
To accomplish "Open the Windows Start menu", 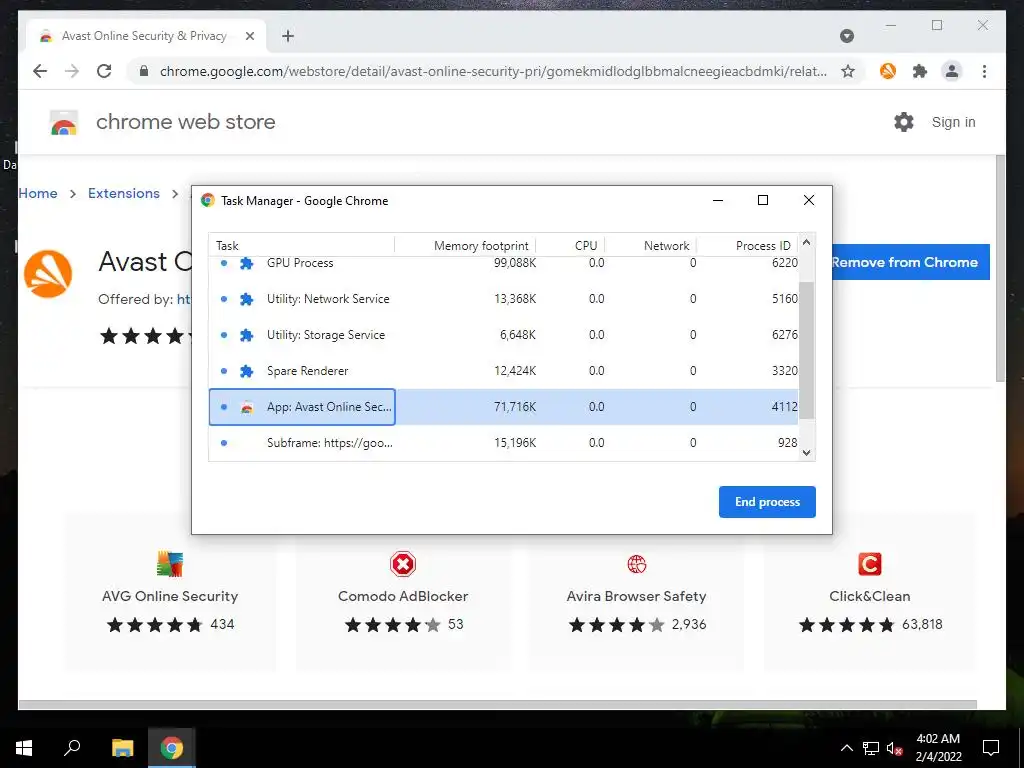I will (24, 748).
